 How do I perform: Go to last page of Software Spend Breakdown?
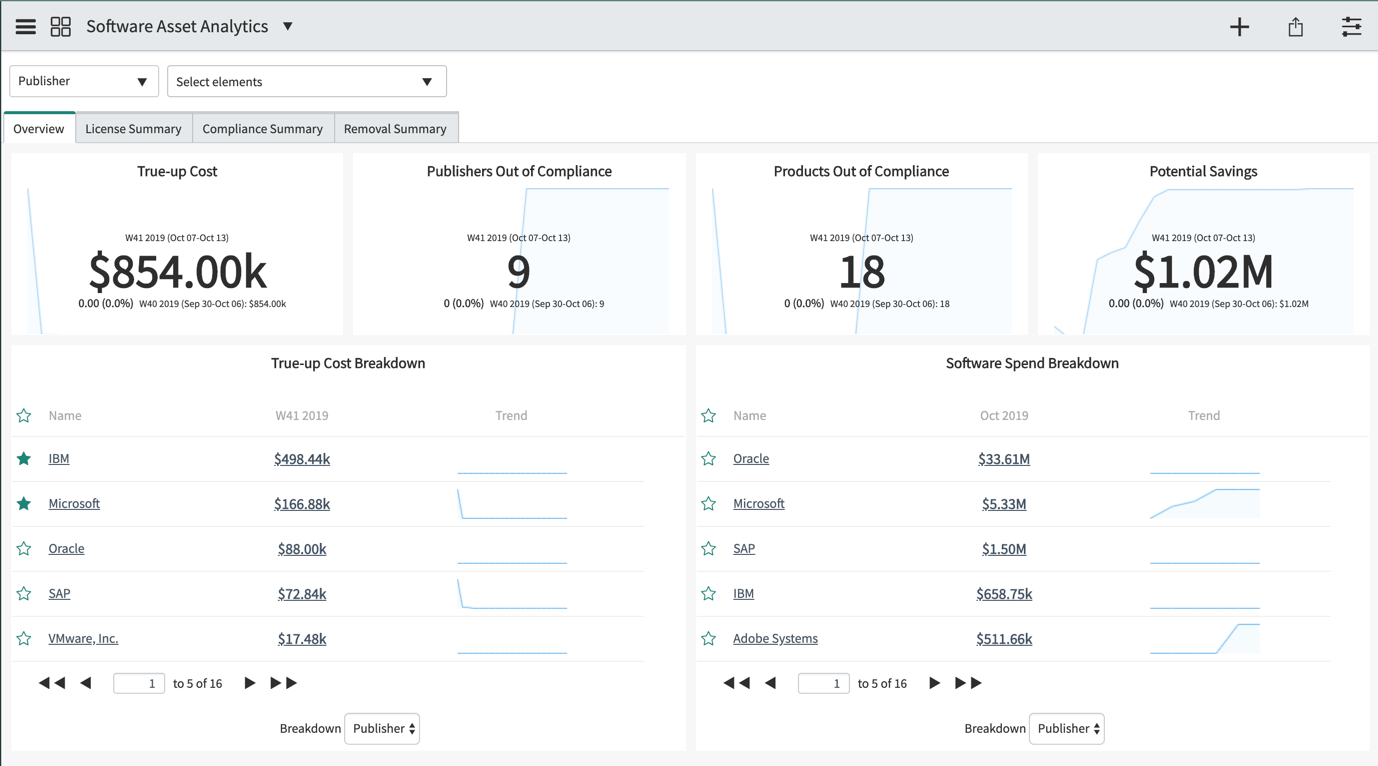pyautogui.click(x=969, y=683)
